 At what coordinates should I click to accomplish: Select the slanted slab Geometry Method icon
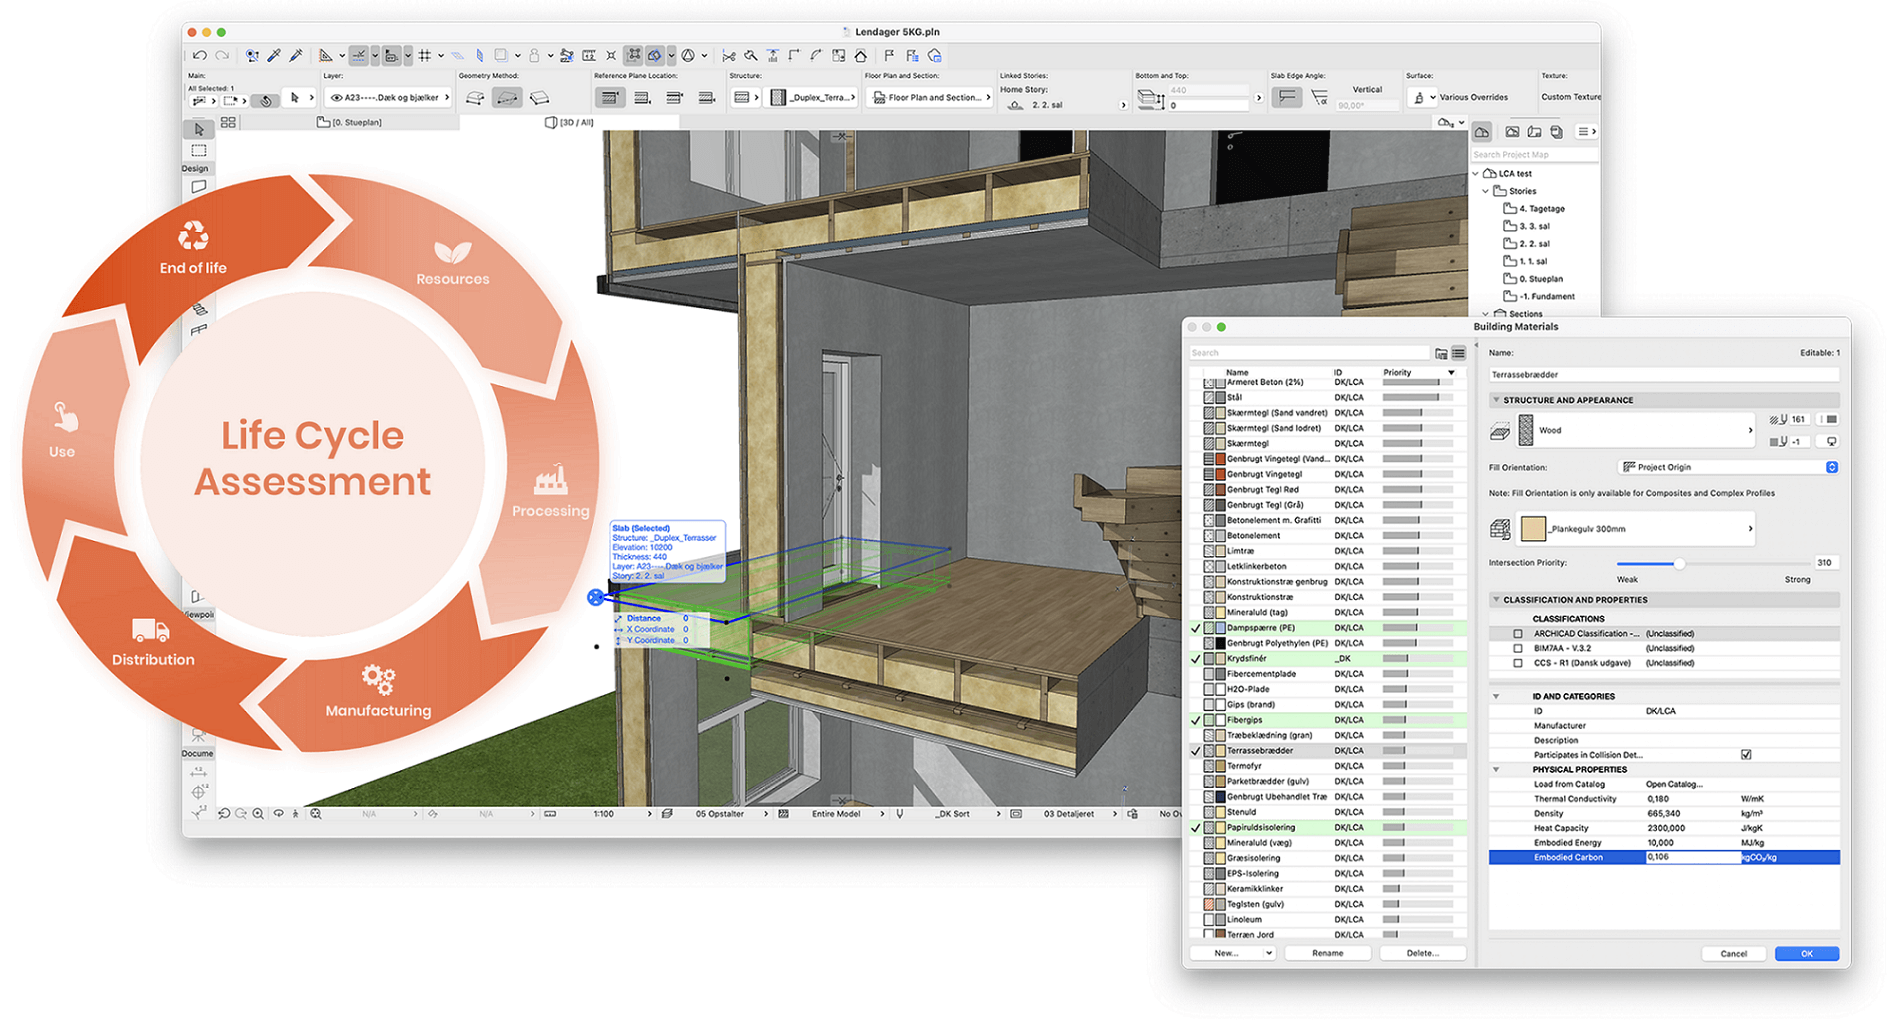(x=506, y=99)
